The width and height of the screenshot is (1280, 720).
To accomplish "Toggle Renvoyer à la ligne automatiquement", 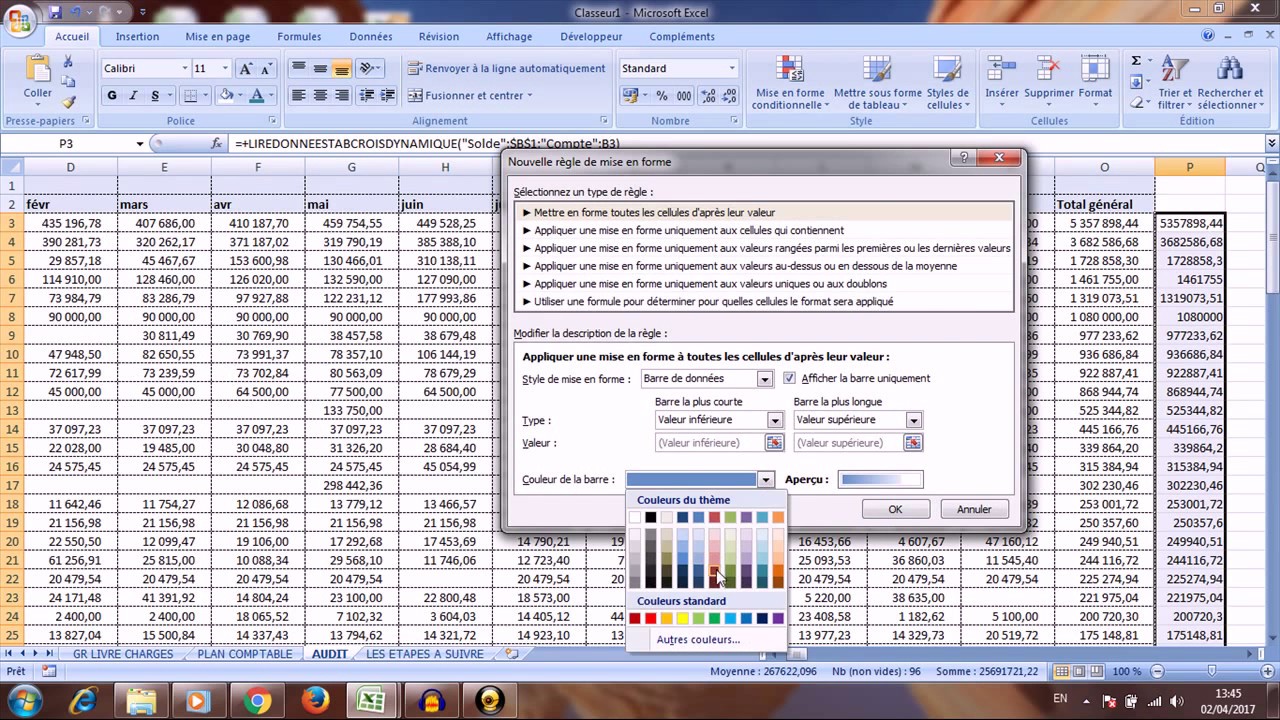I will [x=506, y=68].
